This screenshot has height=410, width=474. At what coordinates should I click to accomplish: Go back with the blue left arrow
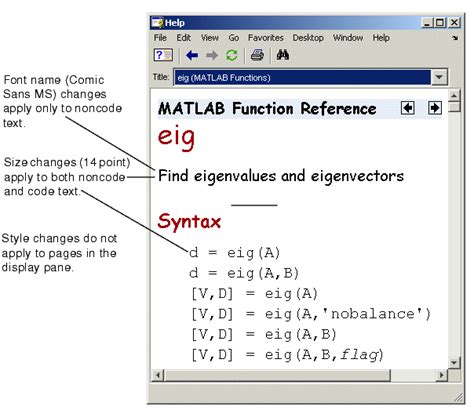point(192,55)
